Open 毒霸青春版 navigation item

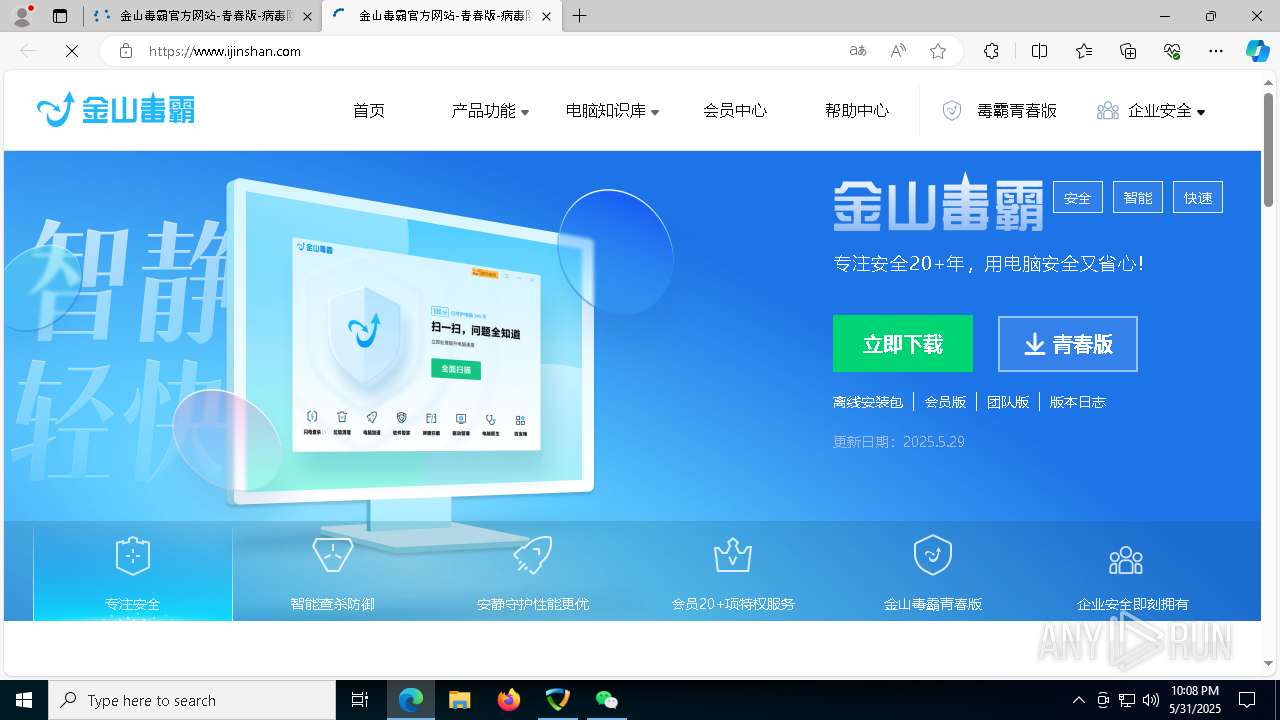coord(1000,111)
